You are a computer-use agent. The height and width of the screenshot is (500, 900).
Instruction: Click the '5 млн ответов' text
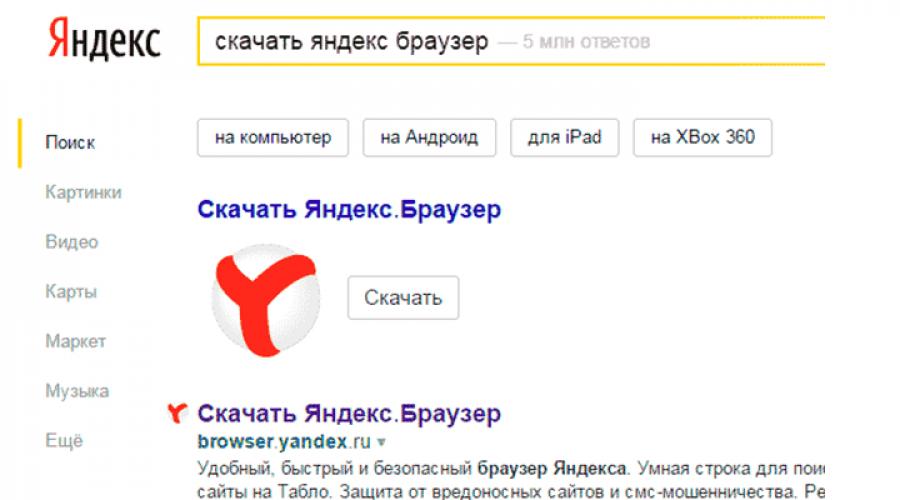click(586, 42)
